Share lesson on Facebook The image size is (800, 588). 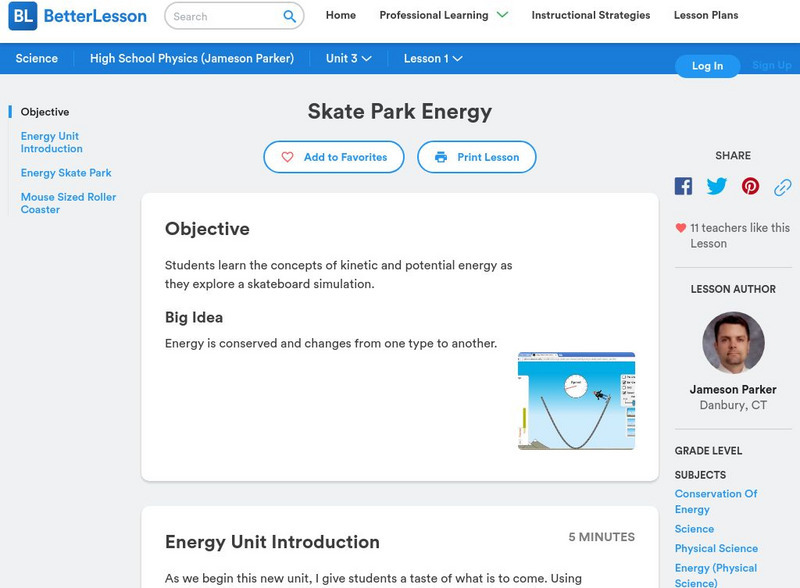683,186
